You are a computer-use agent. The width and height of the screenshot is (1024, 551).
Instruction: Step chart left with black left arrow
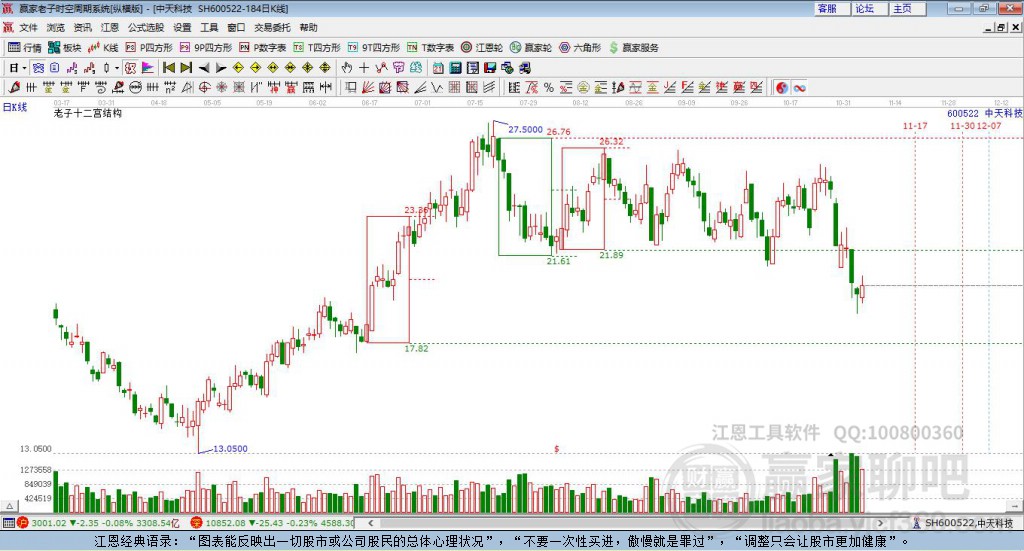pyautogui.click(x=204, y=67)
